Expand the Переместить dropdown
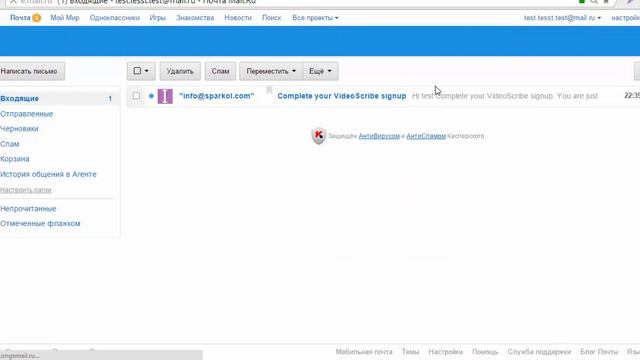The width and height of the screenshot is (640, 360). (x=271, y=71)
